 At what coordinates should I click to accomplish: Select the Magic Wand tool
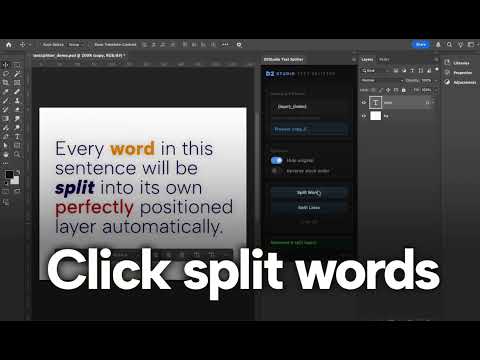point(17,74)
